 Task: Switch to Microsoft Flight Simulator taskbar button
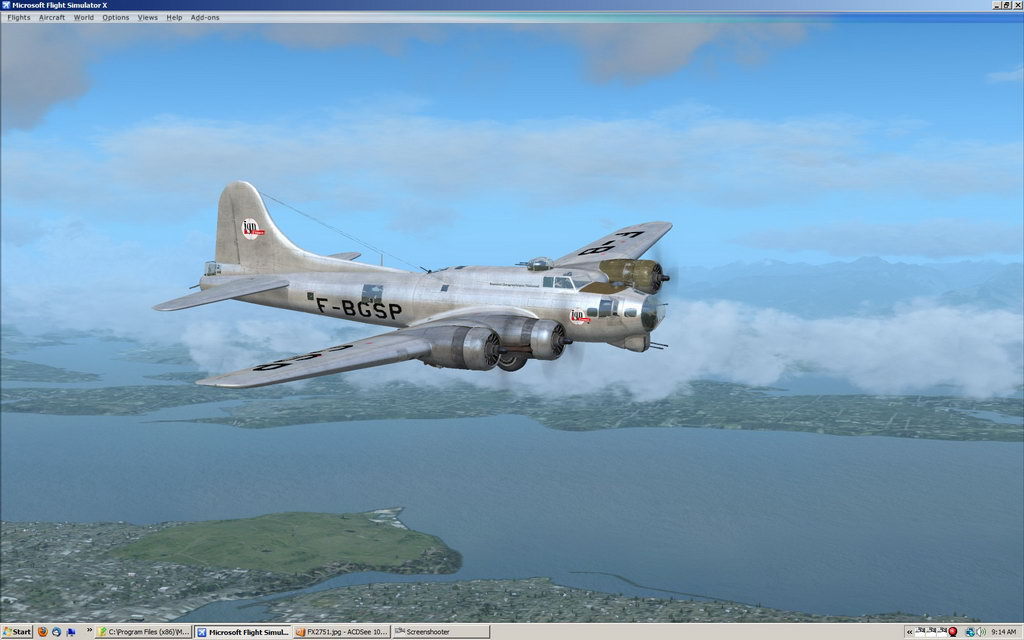click(x=243, y=632)
